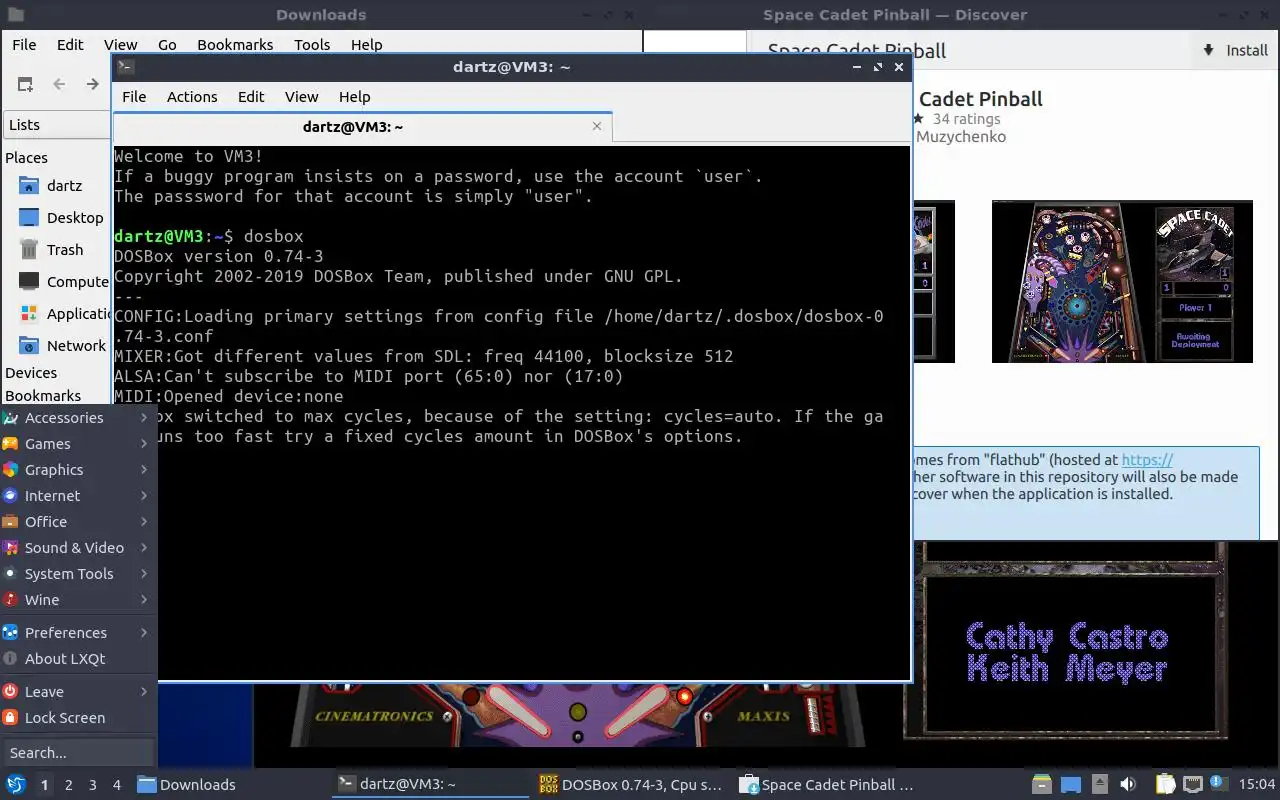Open terminal Actions menu

pos(192,97)
